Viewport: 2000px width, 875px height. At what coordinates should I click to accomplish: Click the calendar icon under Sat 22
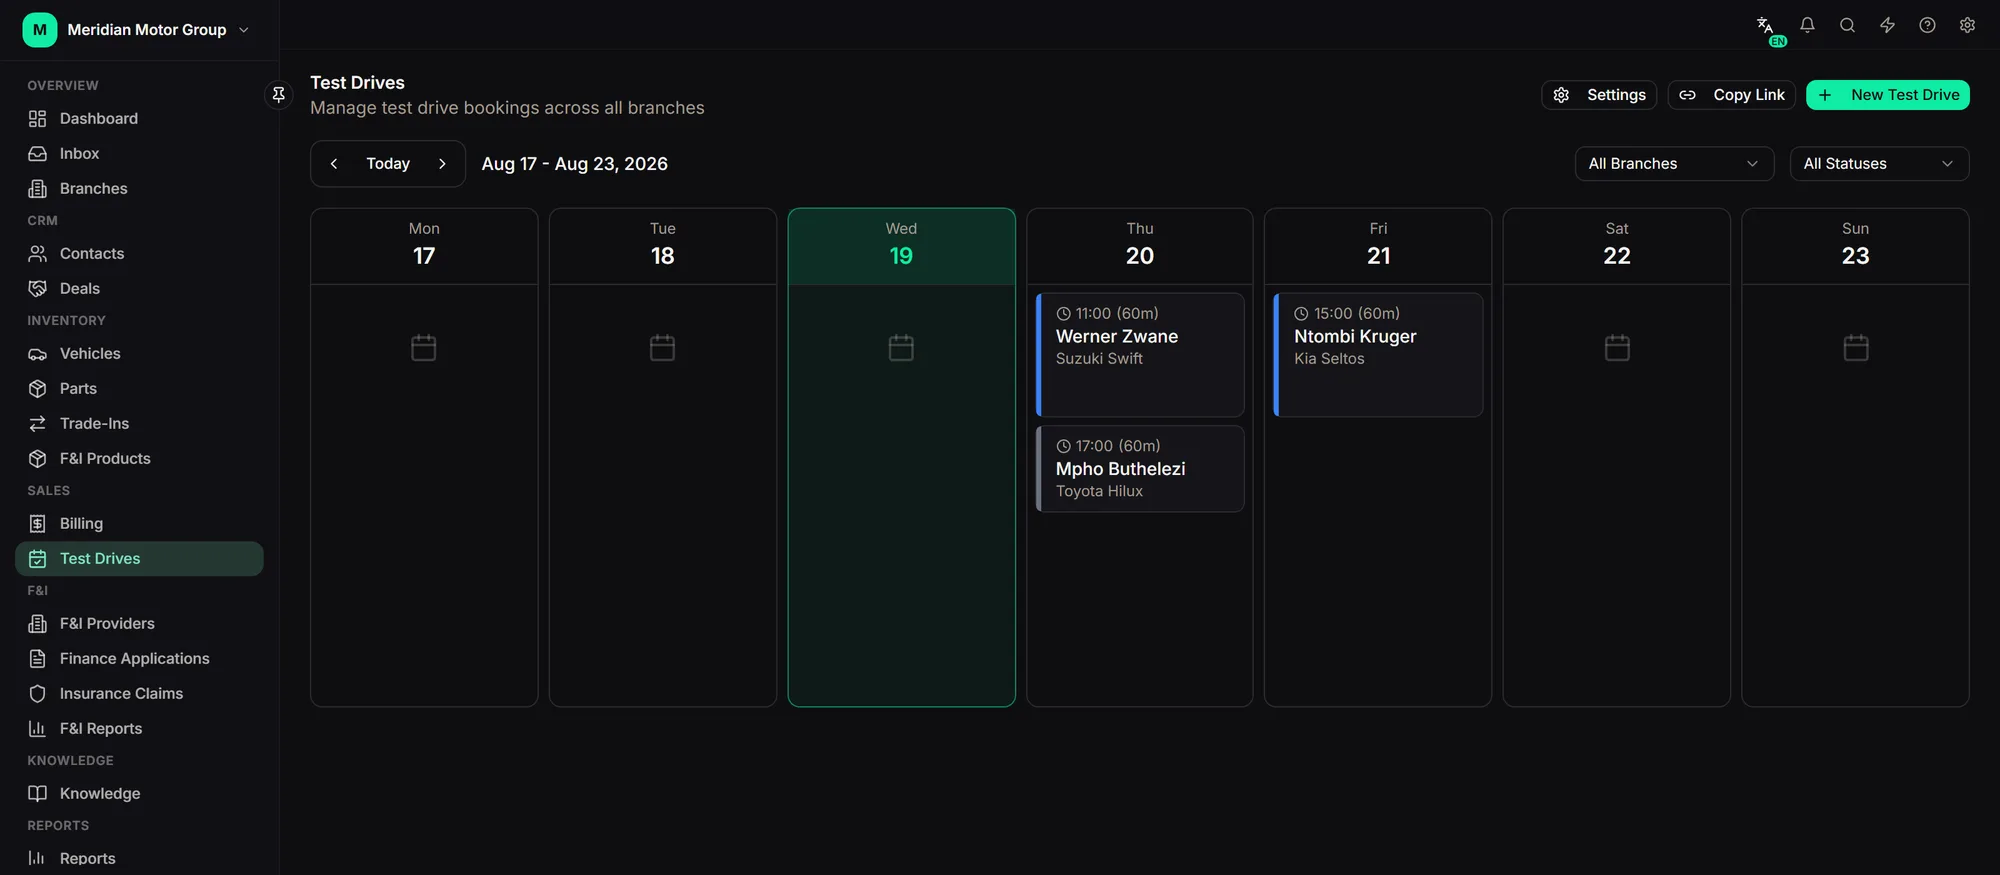1617,348
